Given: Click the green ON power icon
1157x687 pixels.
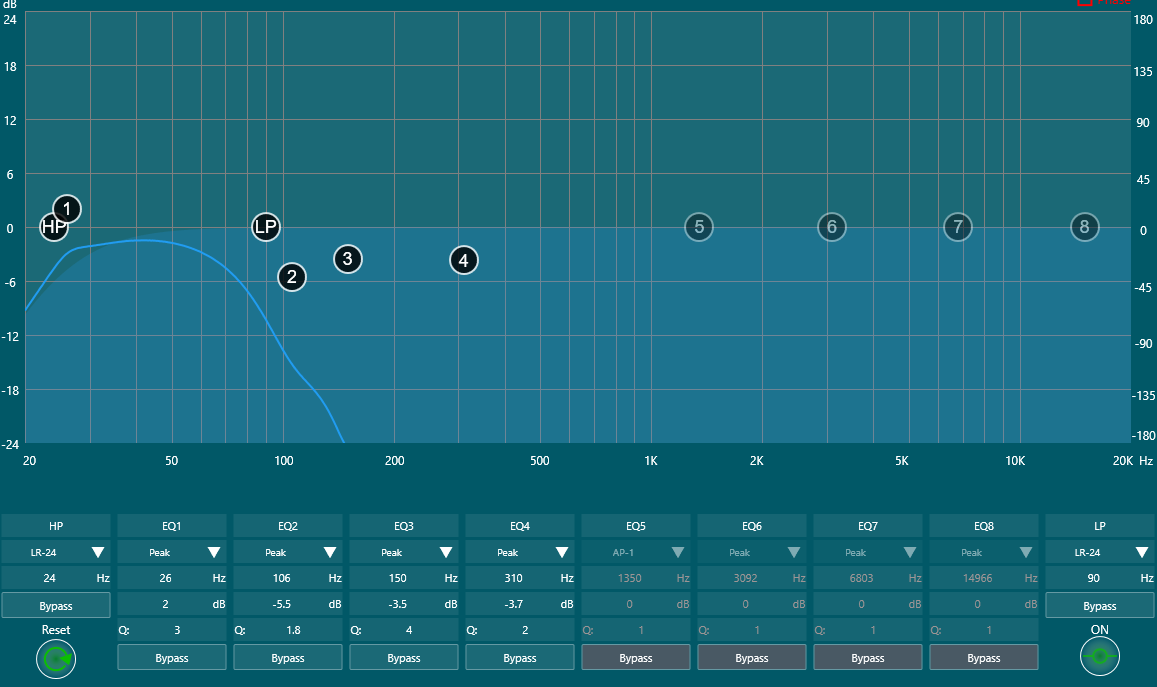Looking at the screenshot, I should pos(1099,657).
